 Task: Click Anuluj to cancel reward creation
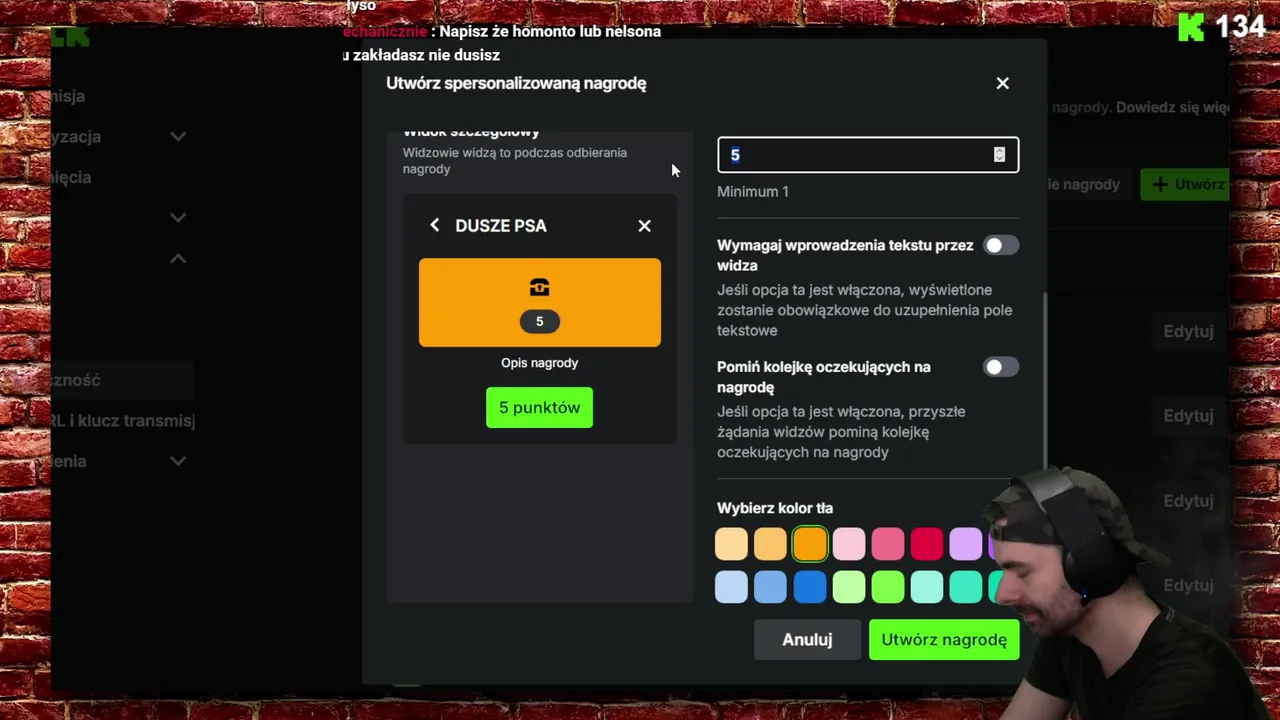click(x=807, y=640)
